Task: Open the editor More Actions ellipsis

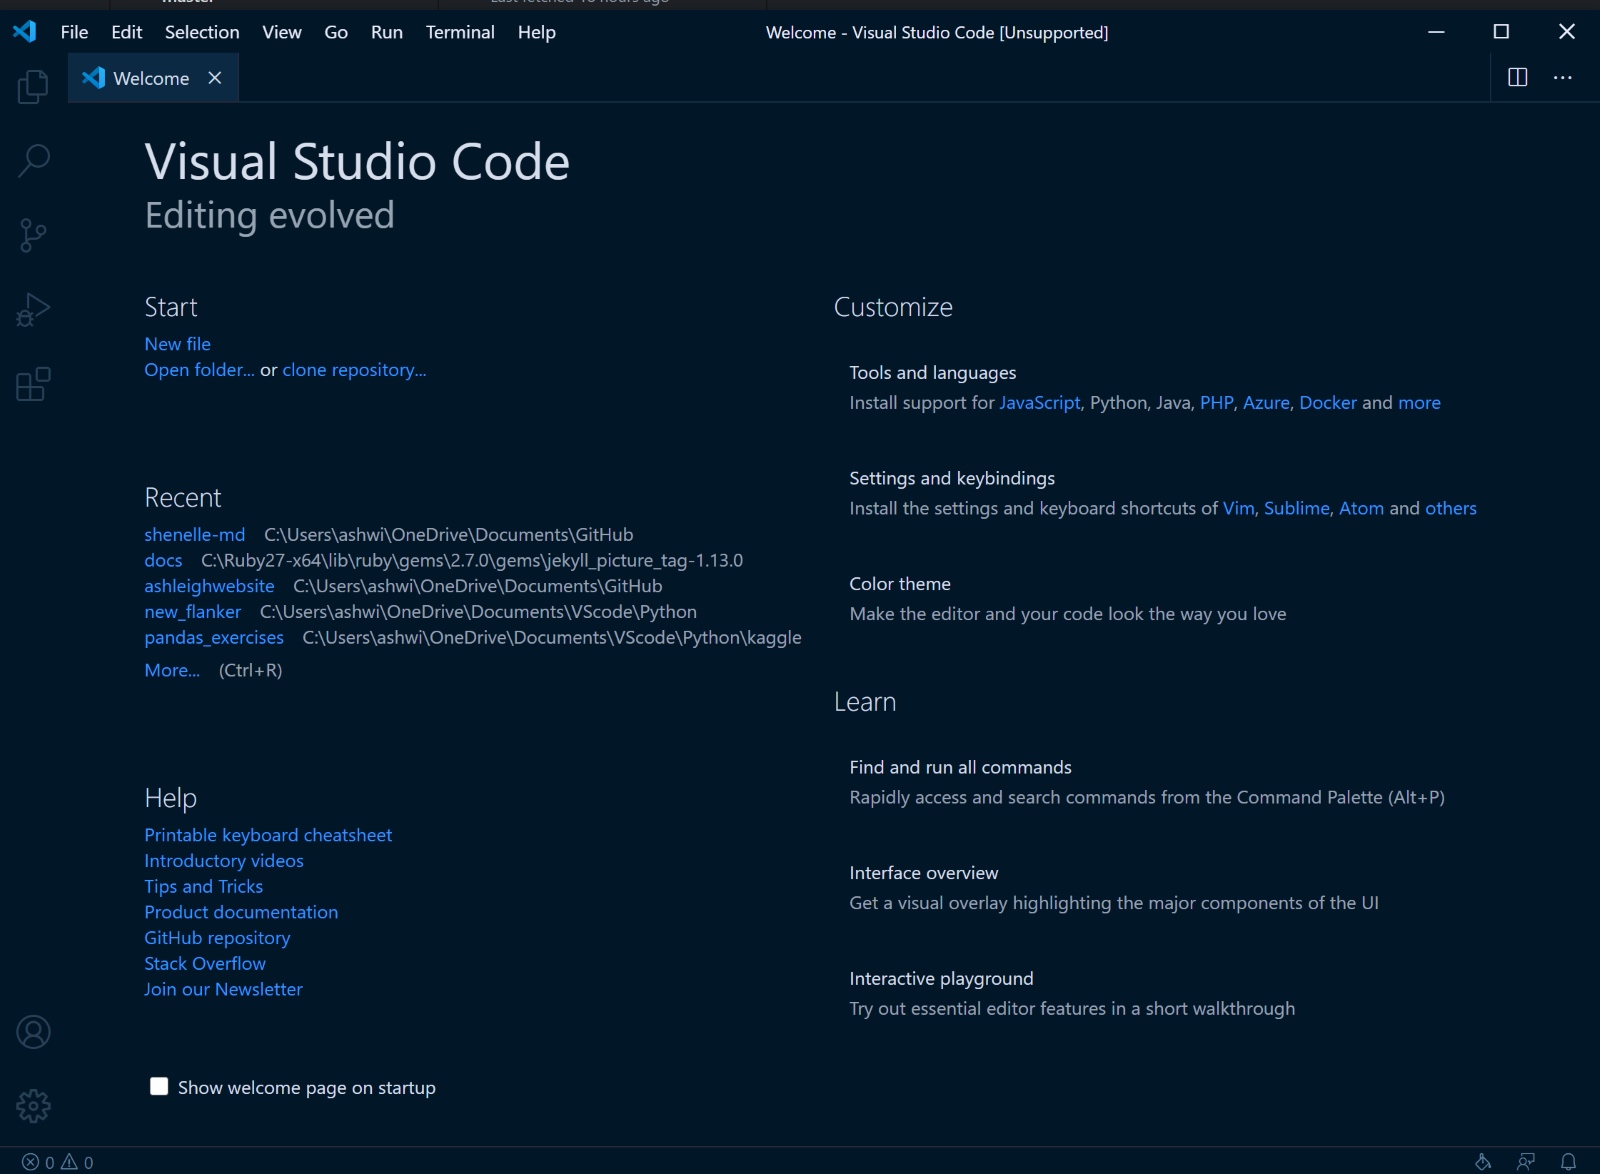Action: pyautogui.click(x=1563, y=78)
